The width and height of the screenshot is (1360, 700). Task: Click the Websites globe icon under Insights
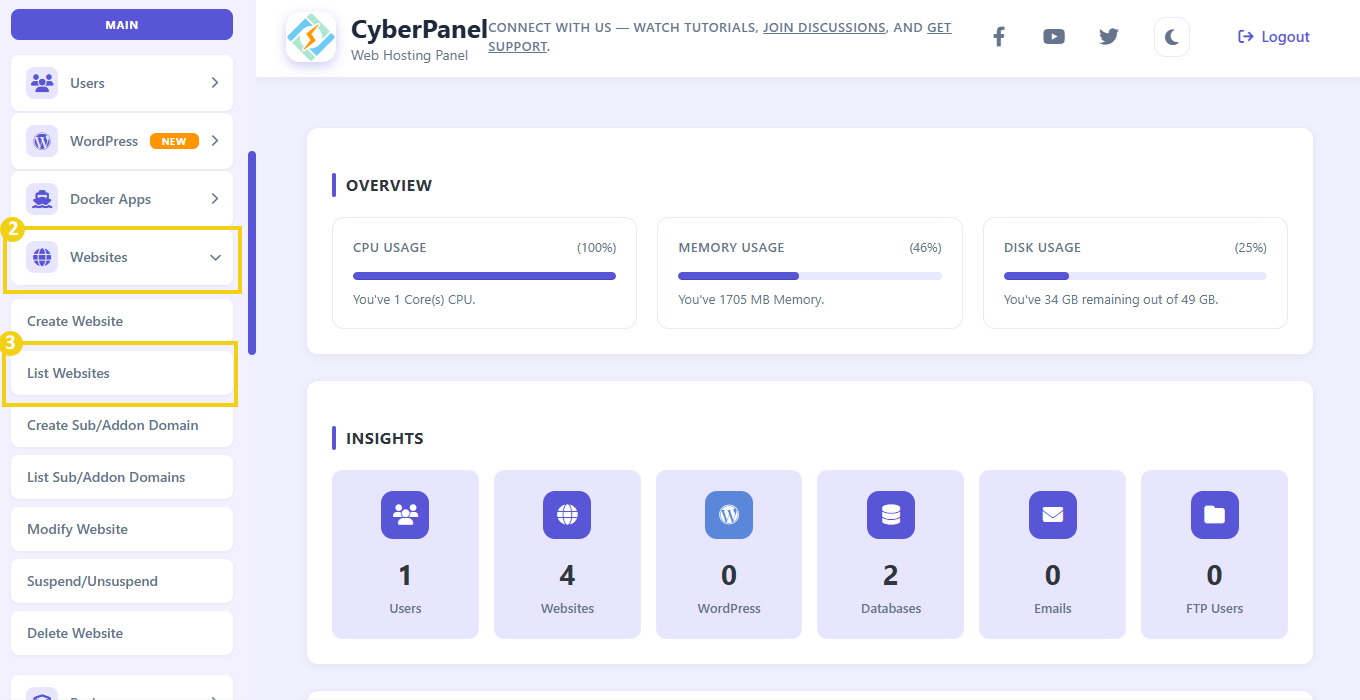[567, 515]
